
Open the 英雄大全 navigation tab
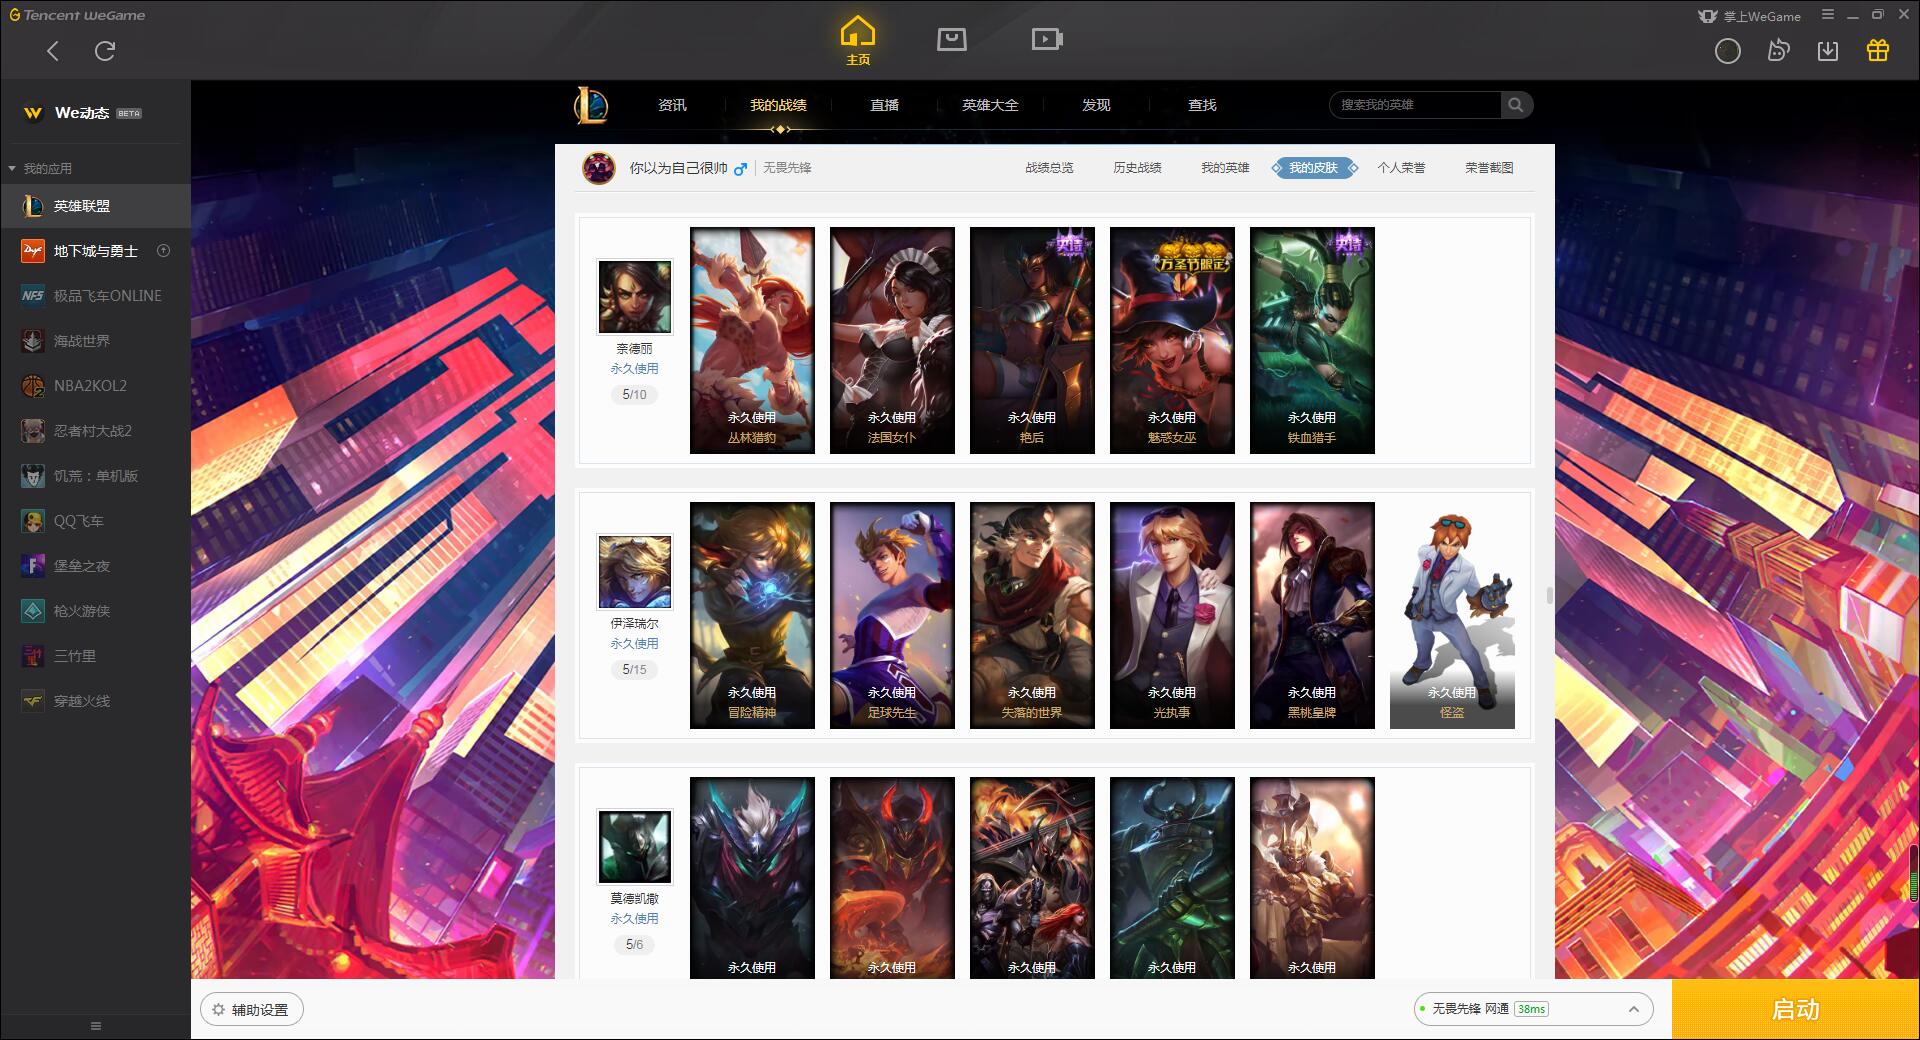click(x=990, y=105)
